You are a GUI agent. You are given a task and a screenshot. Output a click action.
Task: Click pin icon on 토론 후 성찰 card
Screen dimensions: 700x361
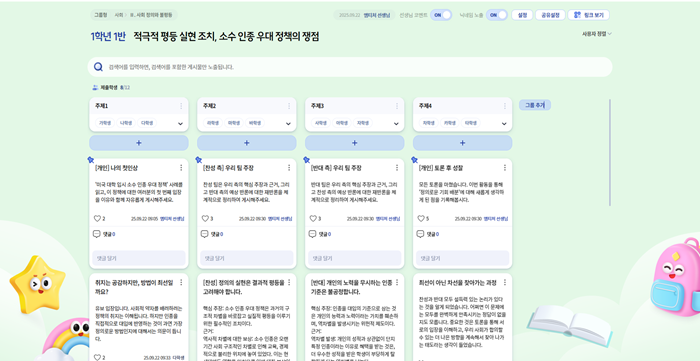click(x=414, y=159)
